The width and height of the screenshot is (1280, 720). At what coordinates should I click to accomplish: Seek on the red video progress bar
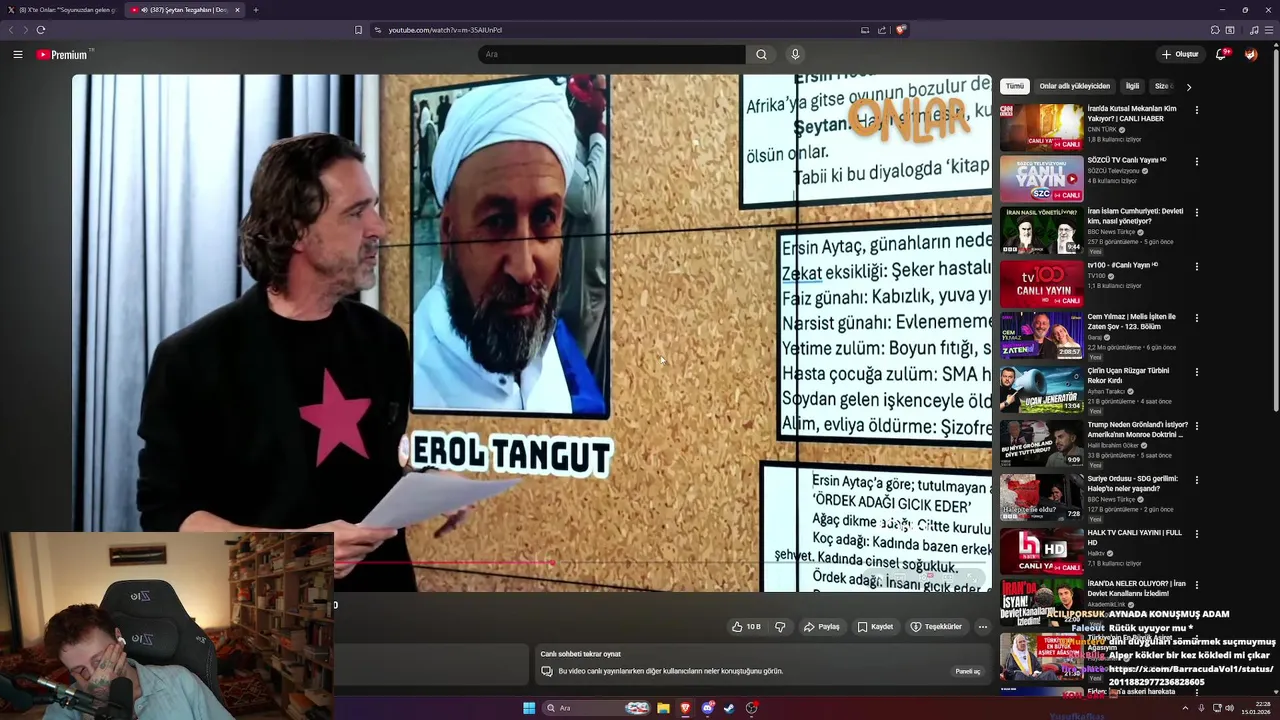coord(443,563)
